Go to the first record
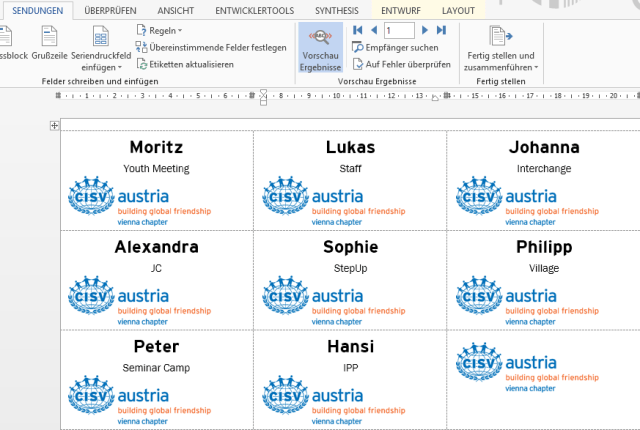The image size is (640, 430). click(x=358, y=30)
